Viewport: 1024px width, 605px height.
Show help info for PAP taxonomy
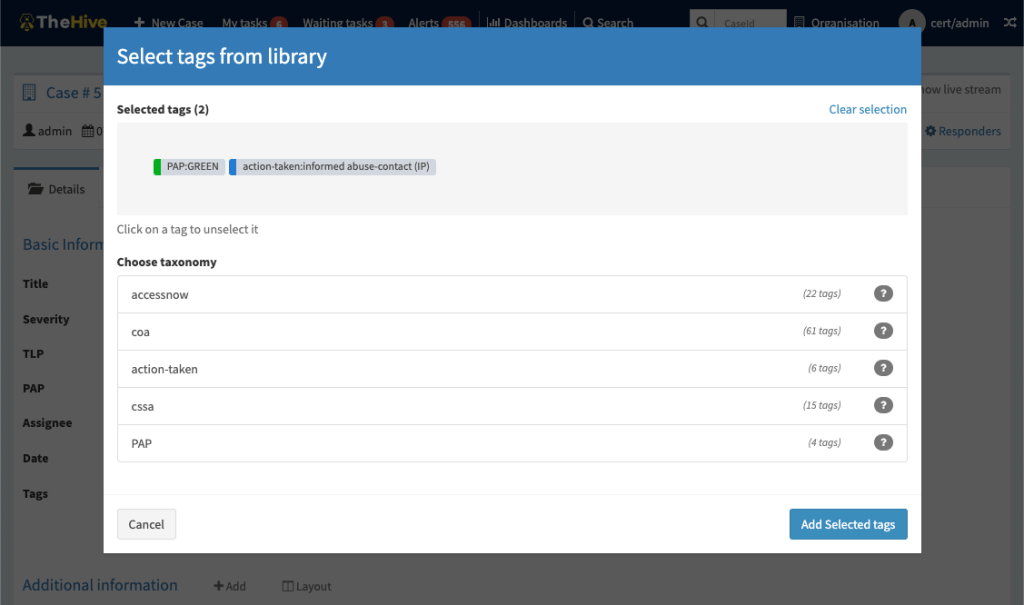883,442
